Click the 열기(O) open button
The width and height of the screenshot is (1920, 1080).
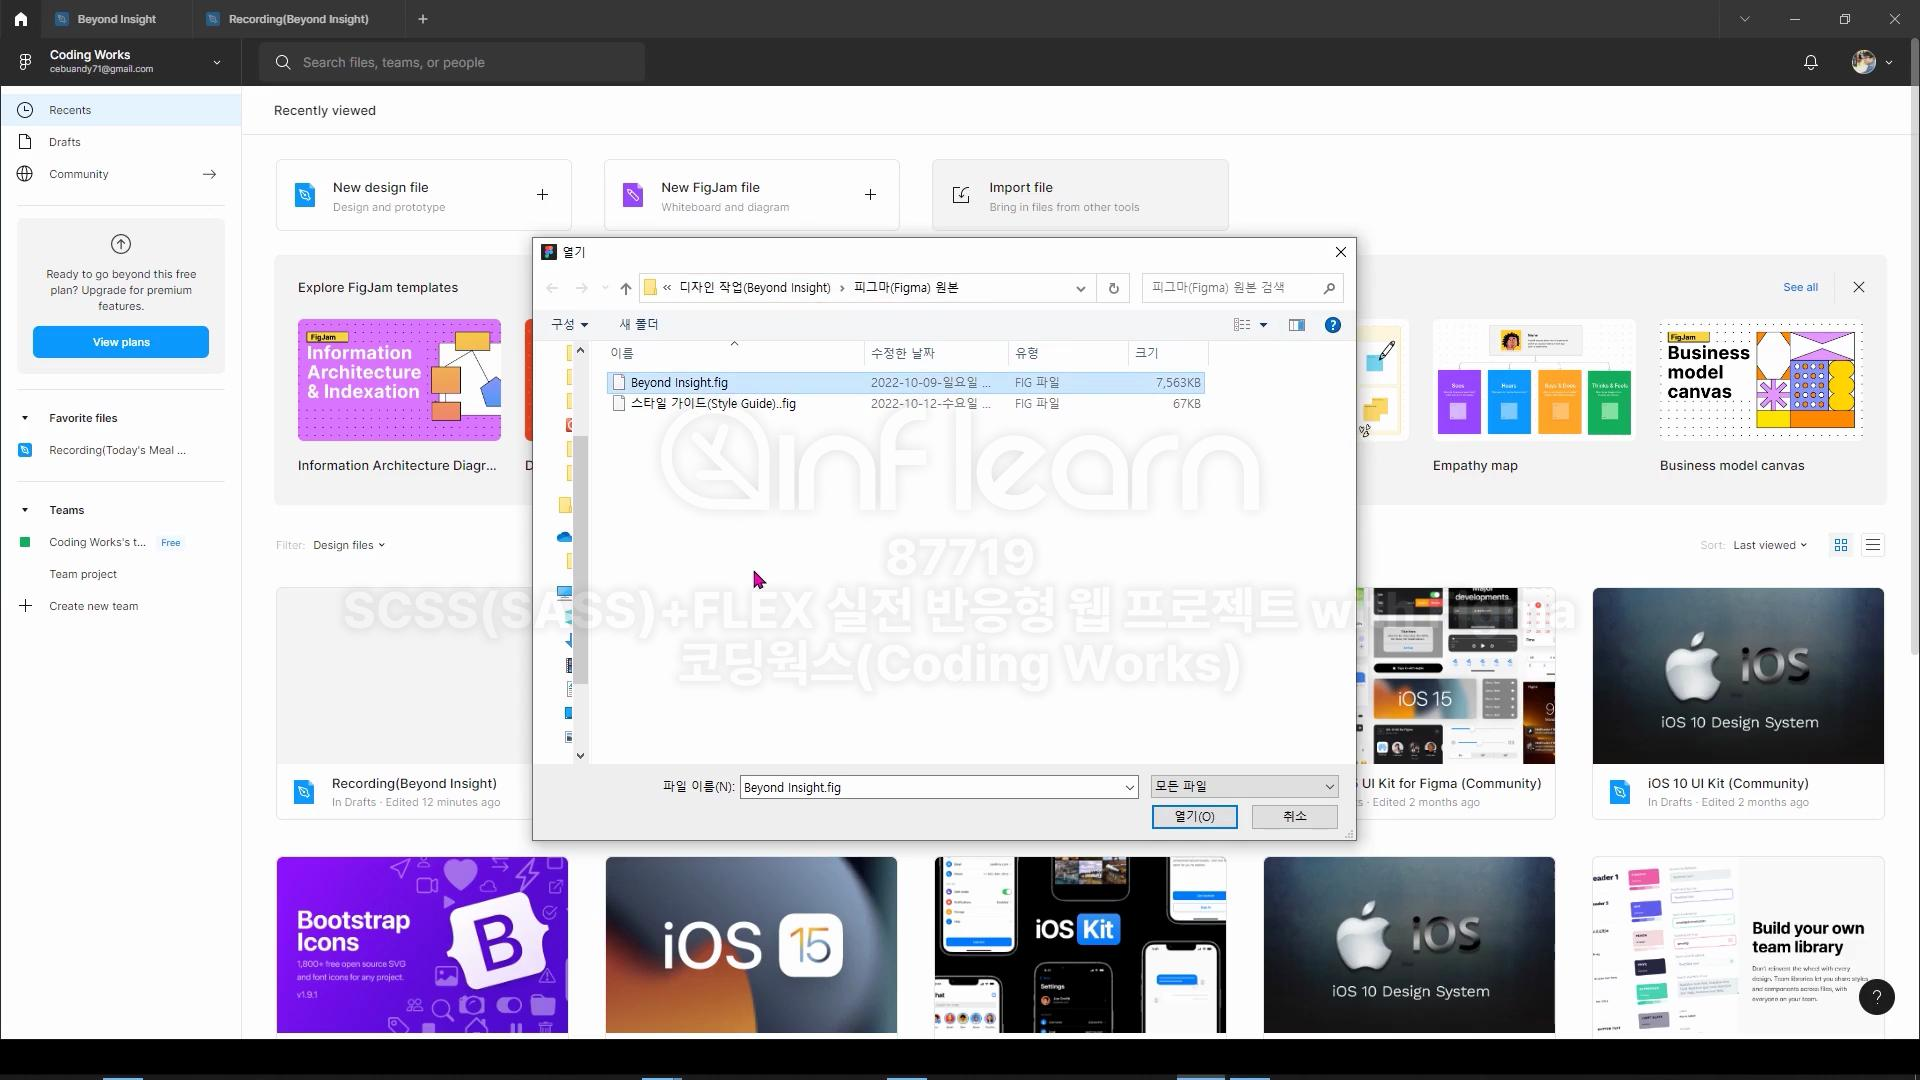coord(1194,817)
